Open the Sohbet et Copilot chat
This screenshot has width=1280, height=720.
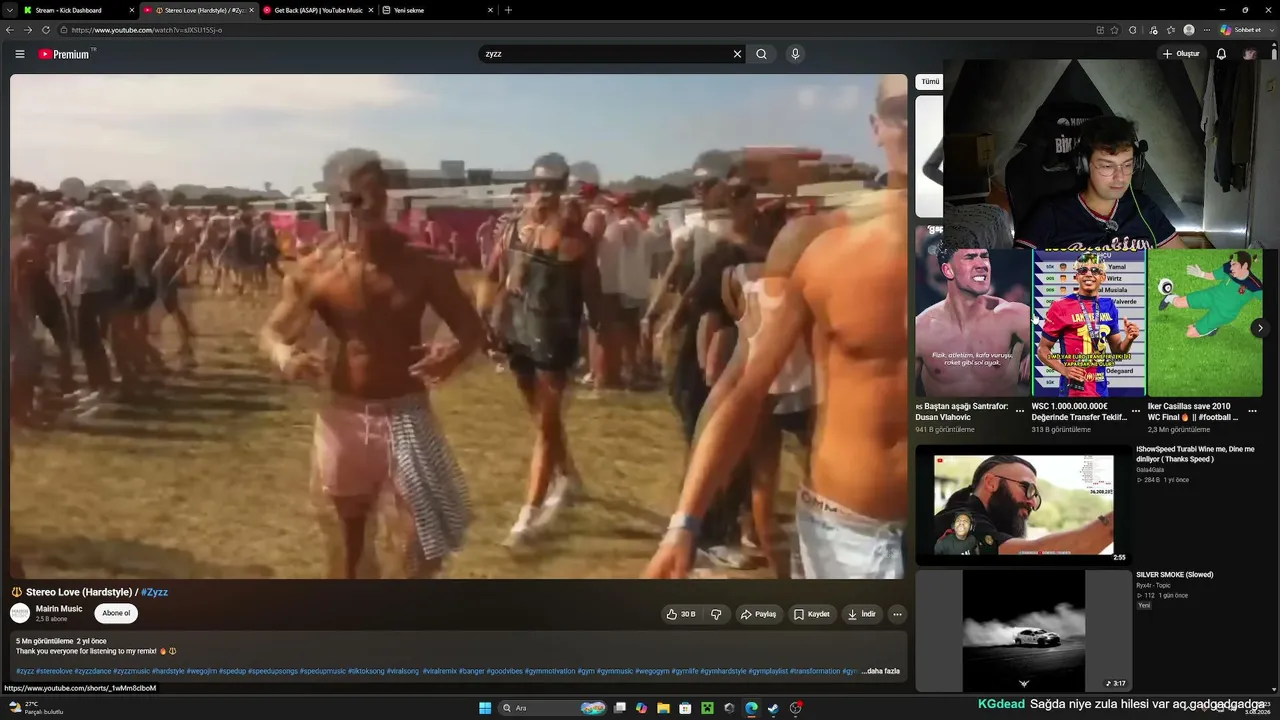pyautogui.click(x=1240, y=30)
